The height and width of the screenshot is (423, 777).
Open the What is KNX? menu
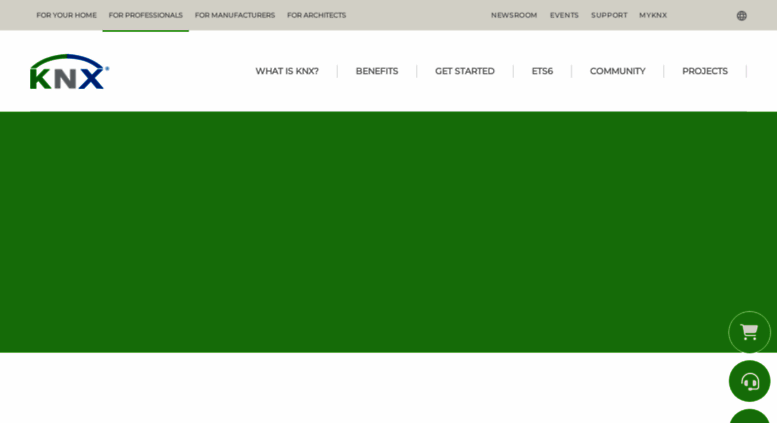point(287,71)
